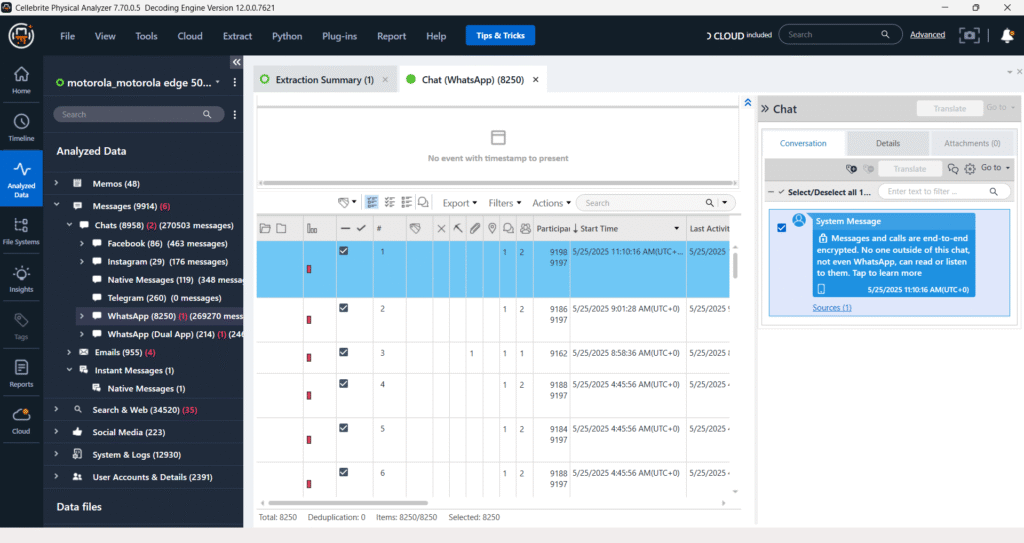
Task: Collapse the Messages (9914) tree node
Action: pyautogui.click(x=56, y=206)
